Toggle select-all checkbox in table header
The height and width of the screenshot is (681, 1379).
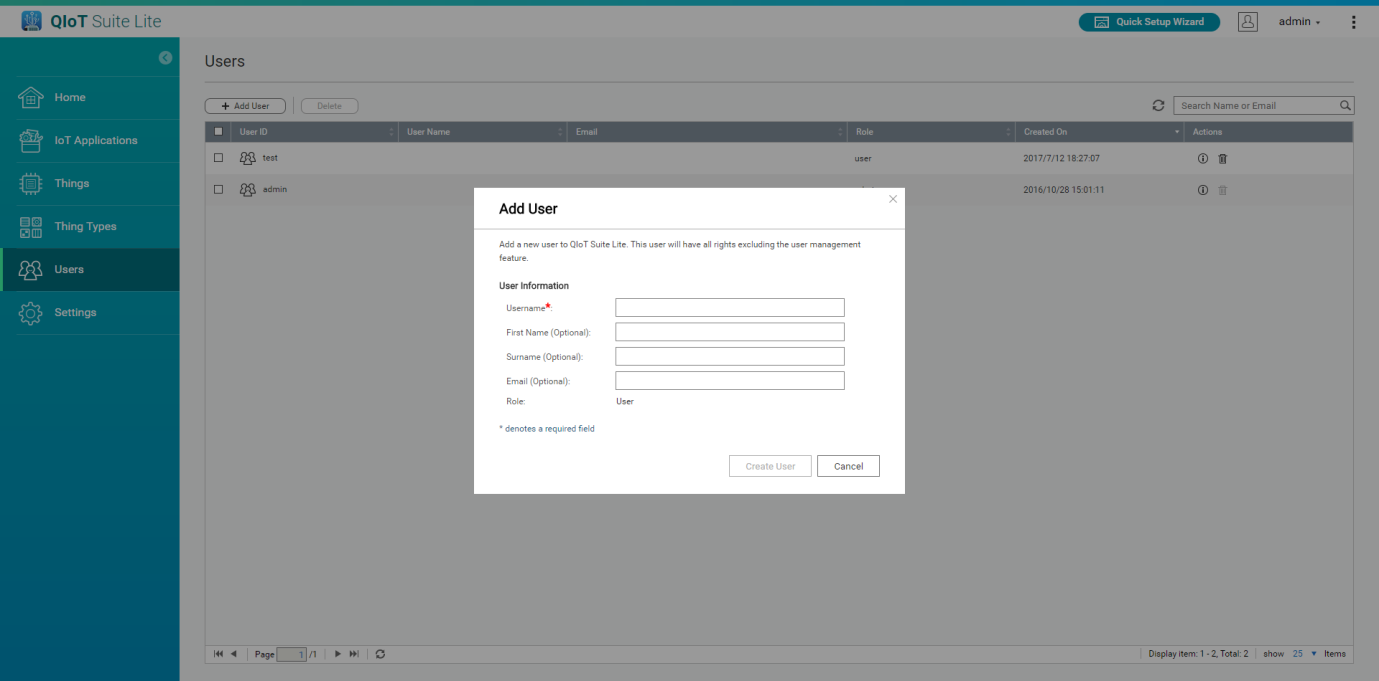tap(218, 132)
